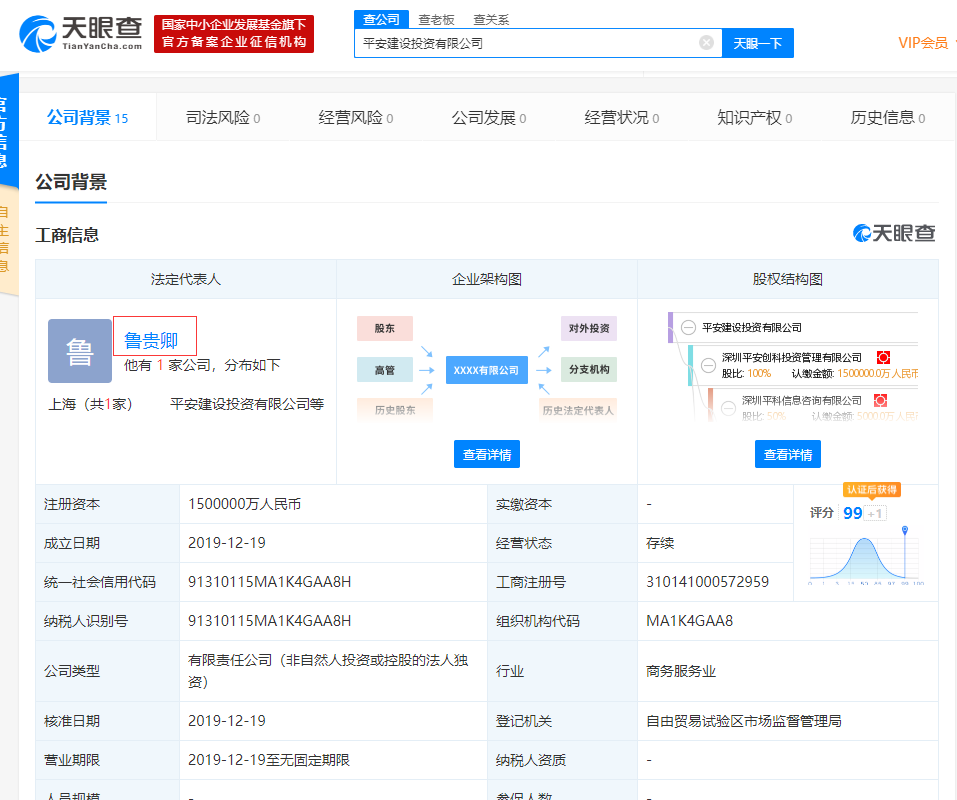Click red icon beside 深圳平科信息咨询有限公司

880,400
